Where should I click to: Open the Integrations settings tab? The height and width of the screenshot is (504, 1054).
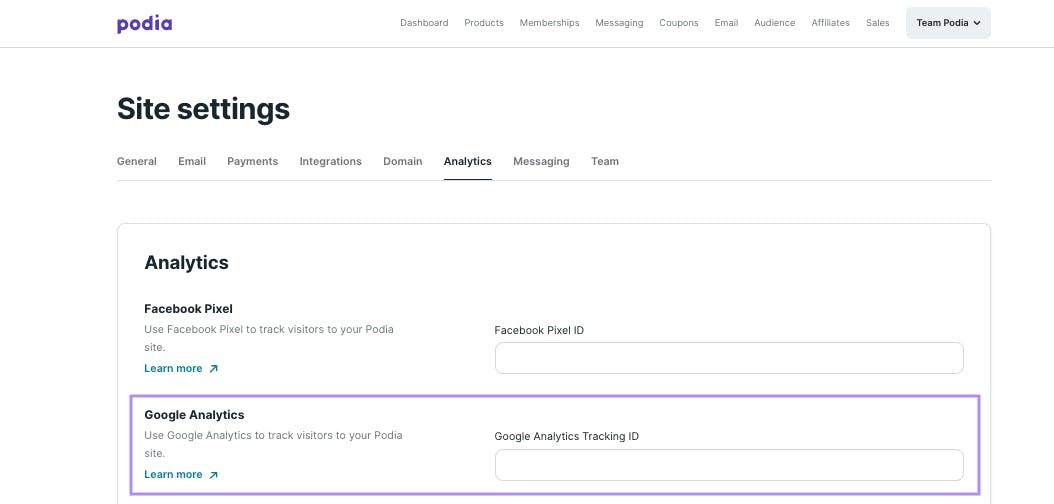[x=331, y=161]
